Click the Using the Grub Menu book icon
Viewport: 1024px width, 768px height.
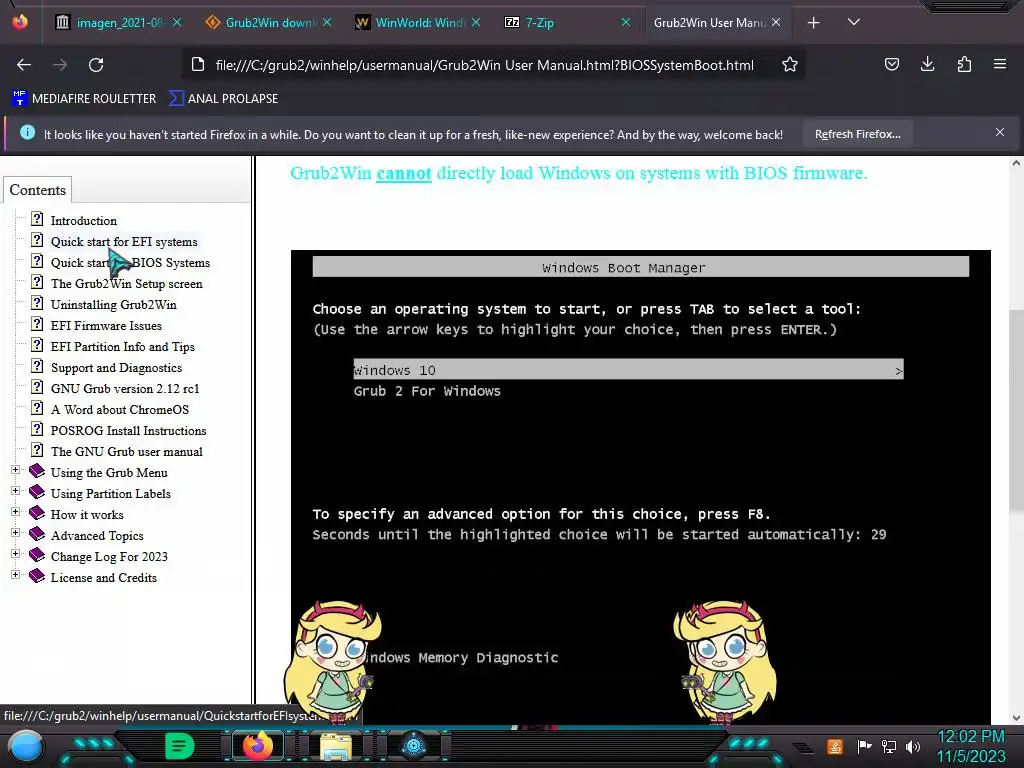[x=37, y=471]
